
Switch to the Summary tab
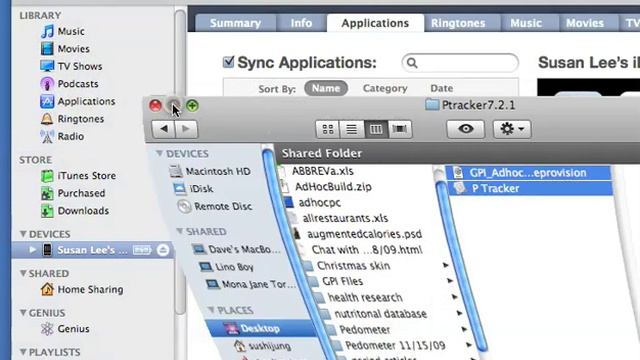coord(236,23)
